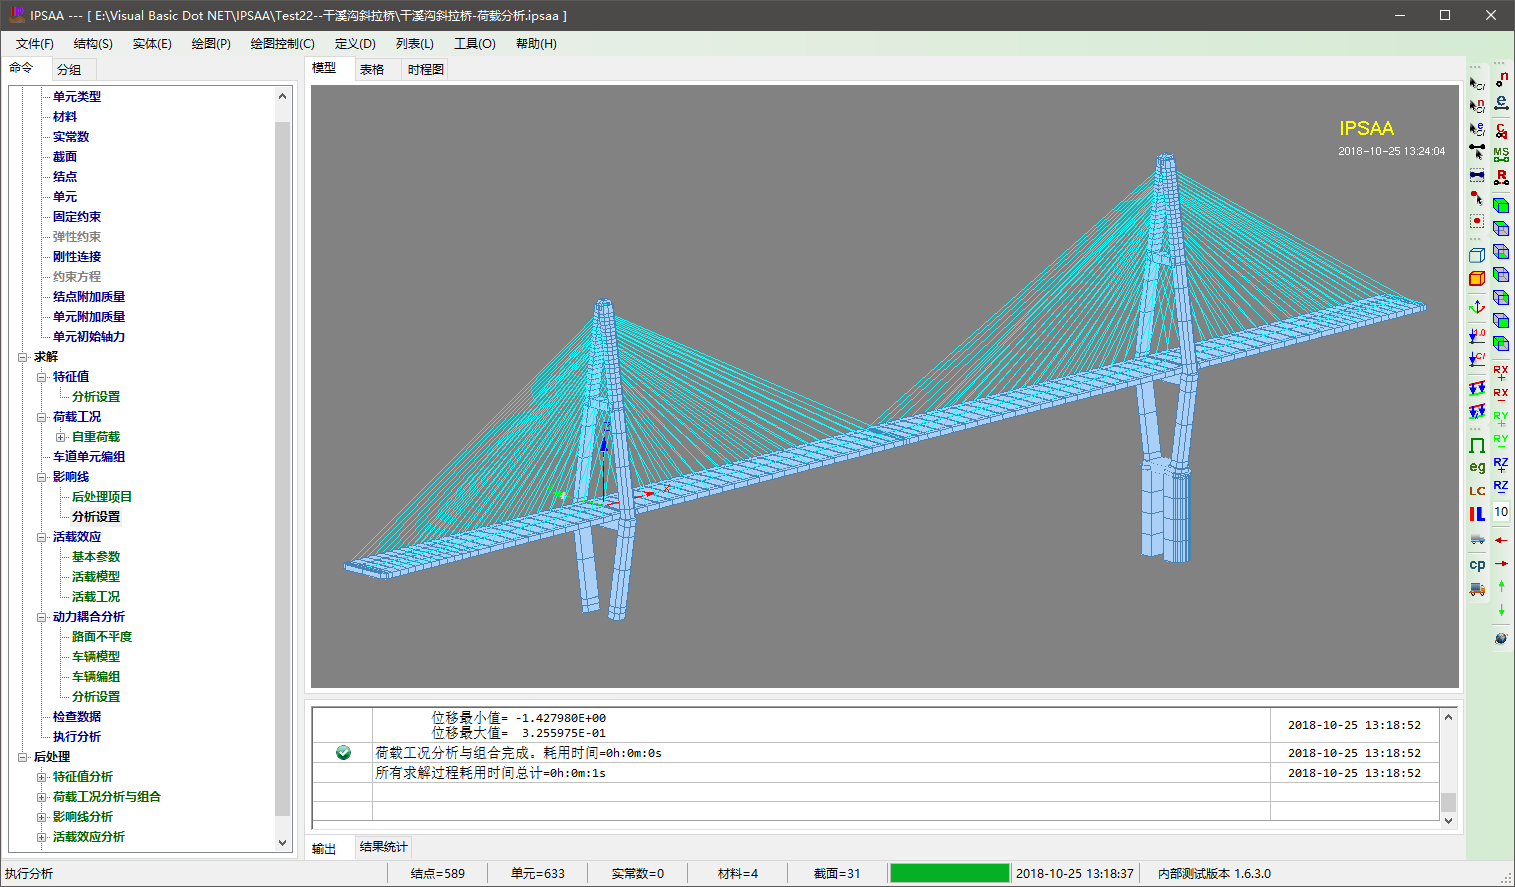Screen dimensions: 1515x887
Task: Expand the 特征值分析 node under 后处理
Action: pyautogui.click(x=42, y=777)
